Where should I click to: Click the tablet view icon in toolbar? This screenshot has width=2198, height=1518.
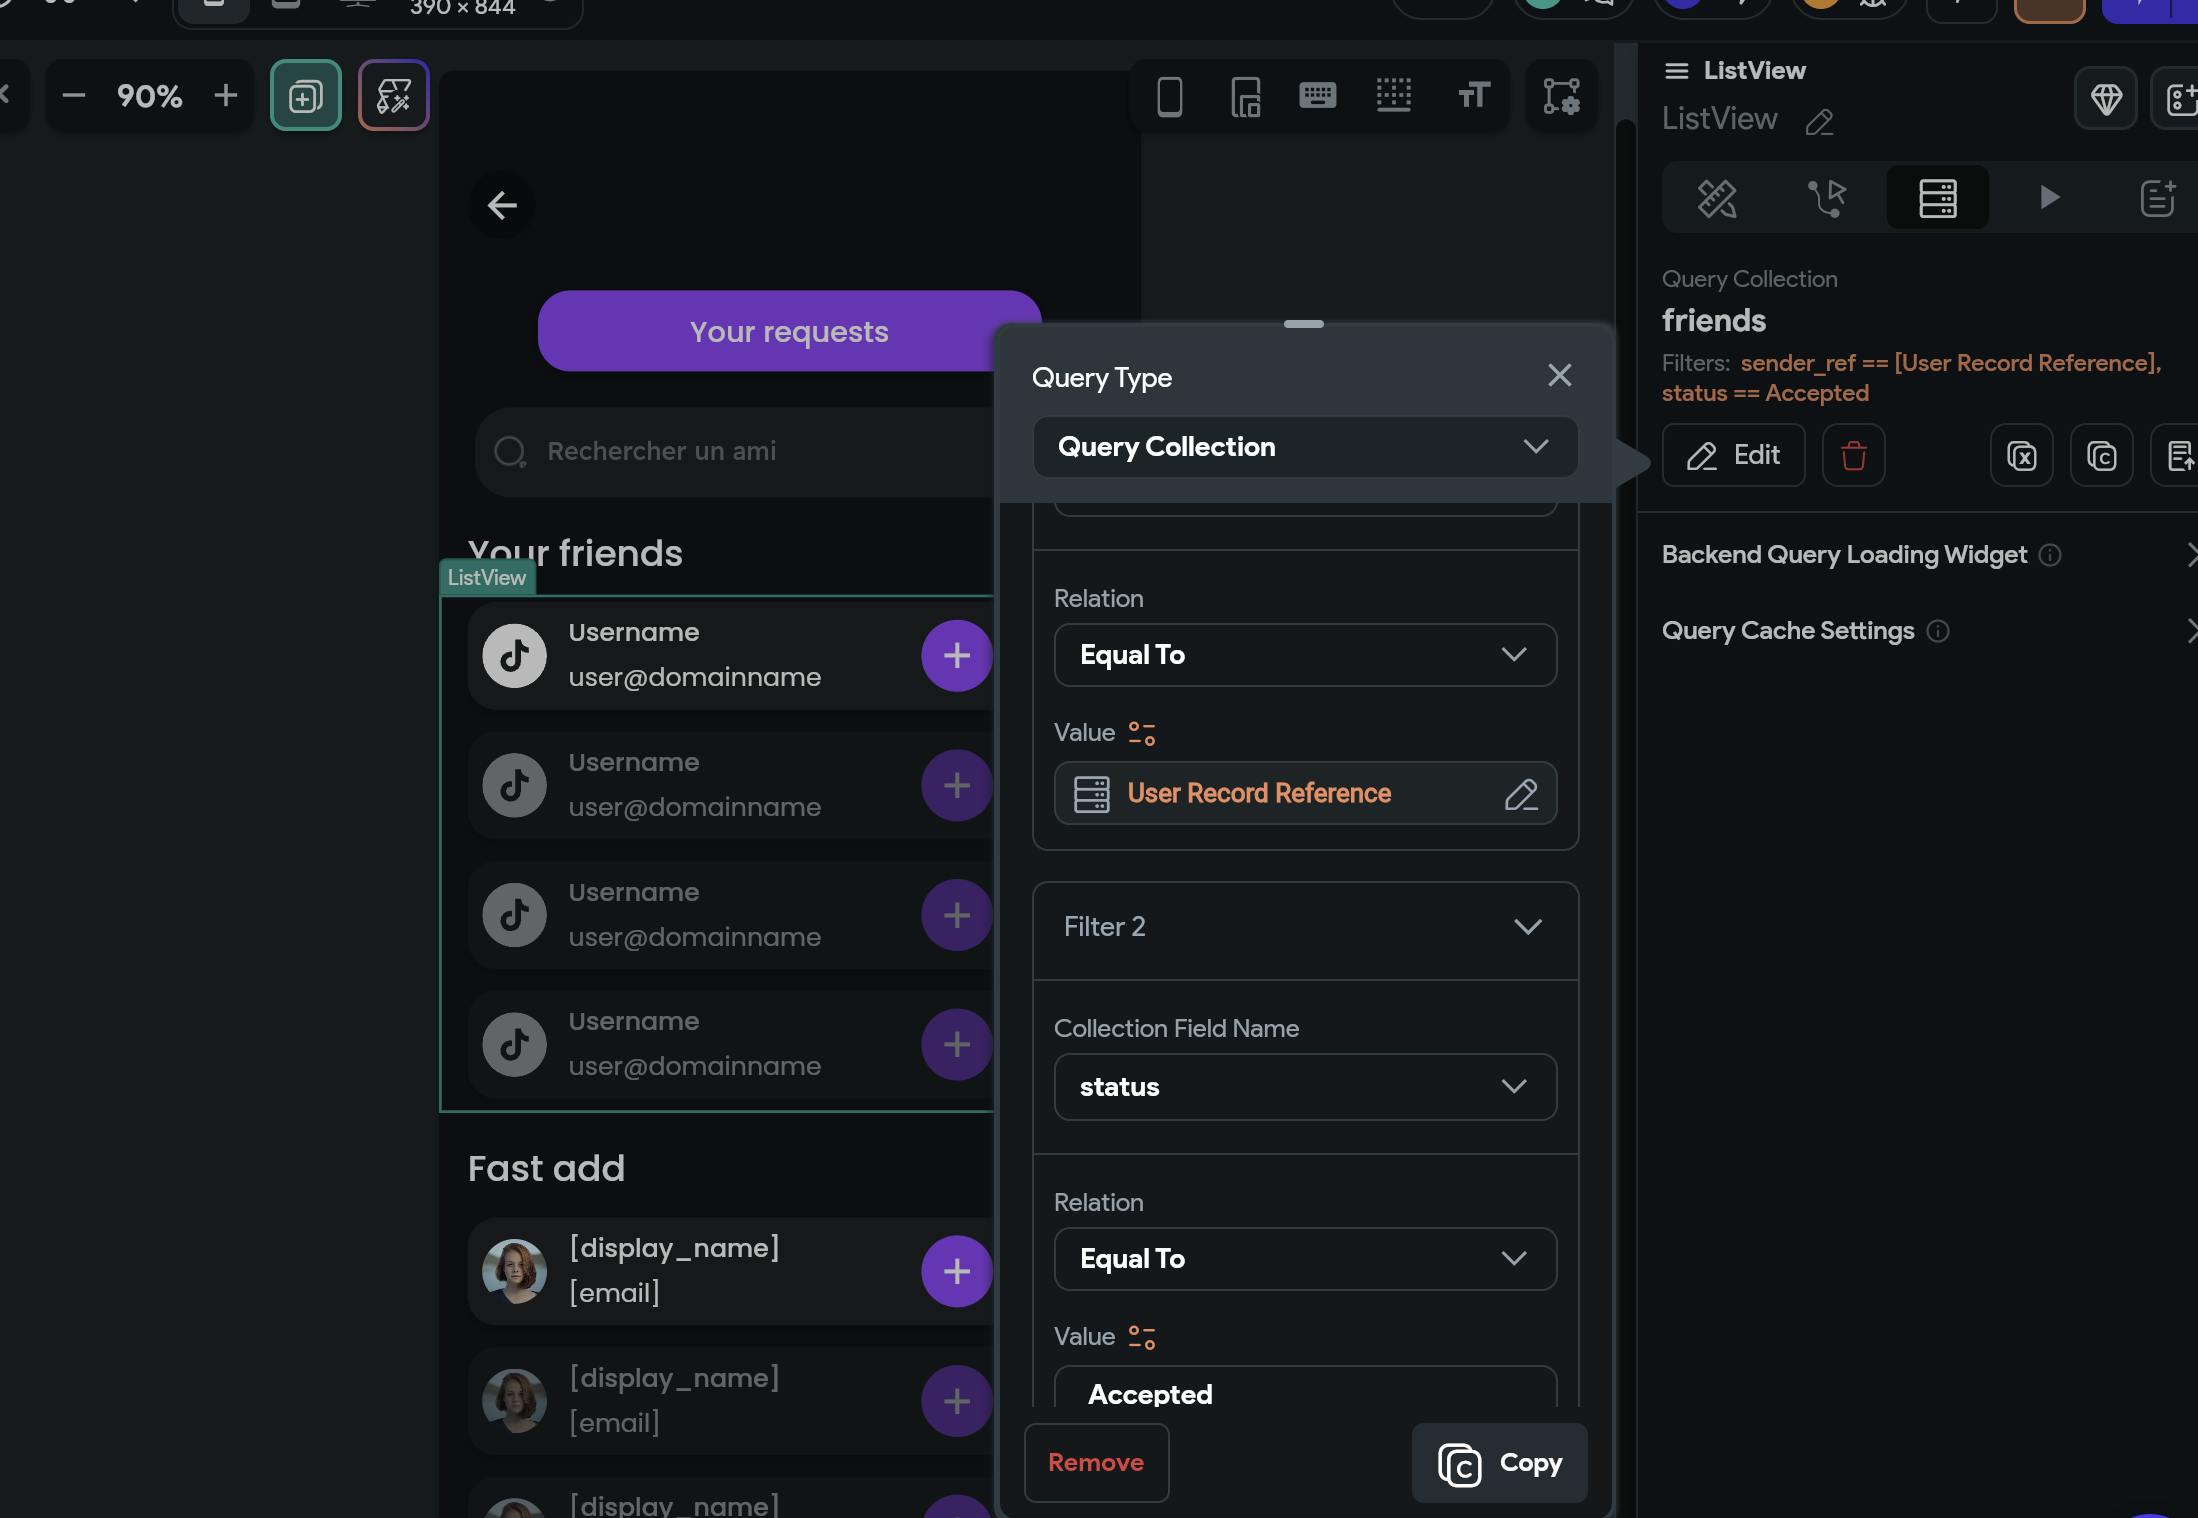1244,95
